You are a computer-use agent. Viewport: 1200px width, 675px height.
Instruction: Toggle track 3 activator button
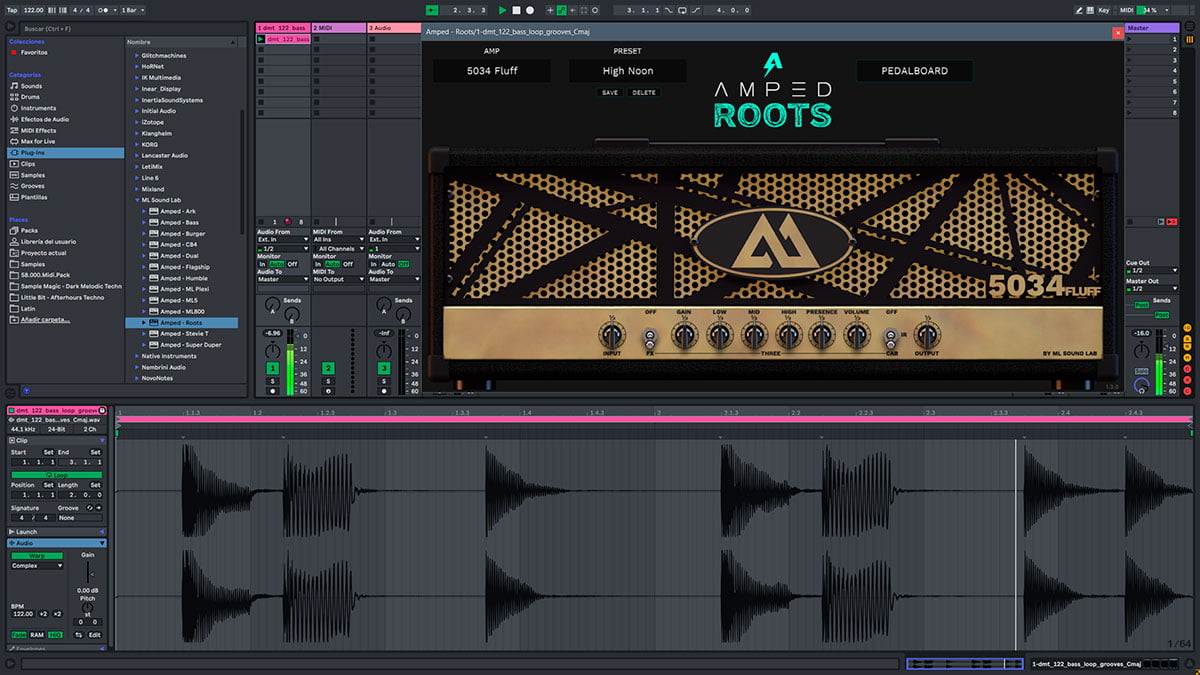click(x=383, y=369)
